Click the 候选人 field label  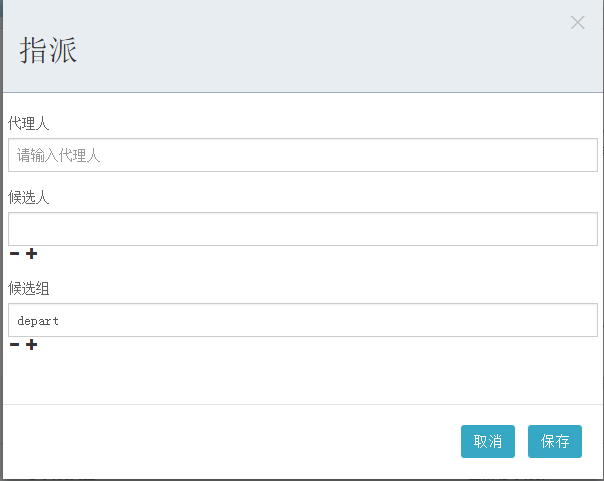pyautogui.click(x=29, y=197)
